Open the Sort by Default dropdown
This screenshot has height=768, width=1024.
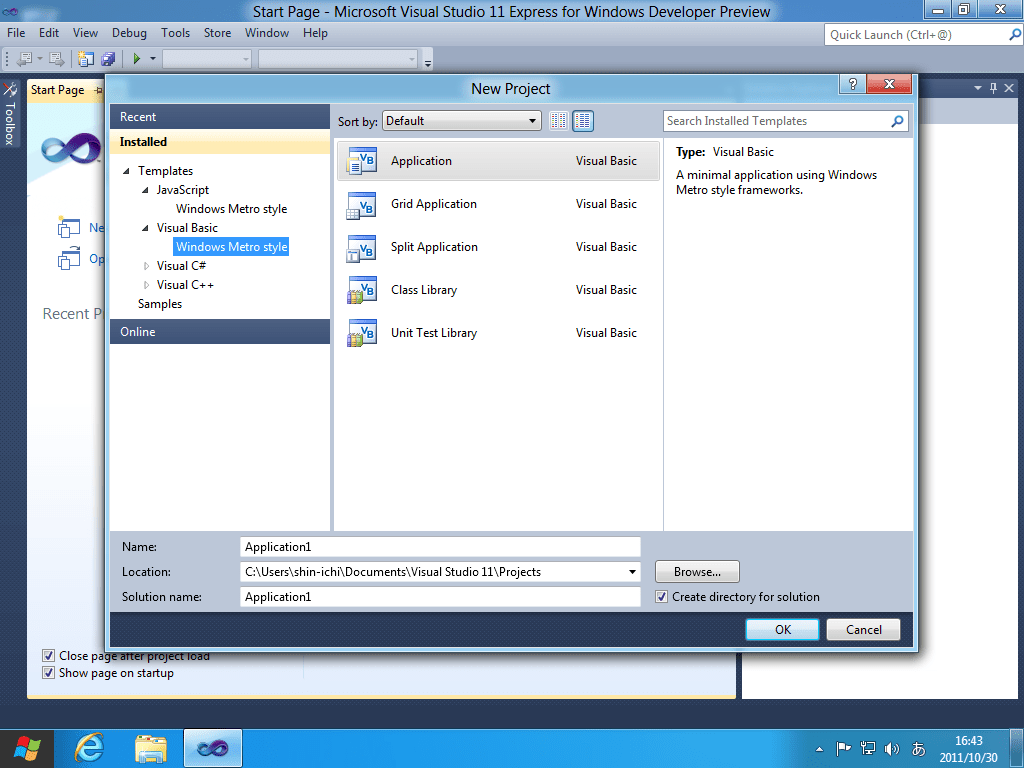click(462, 121)
